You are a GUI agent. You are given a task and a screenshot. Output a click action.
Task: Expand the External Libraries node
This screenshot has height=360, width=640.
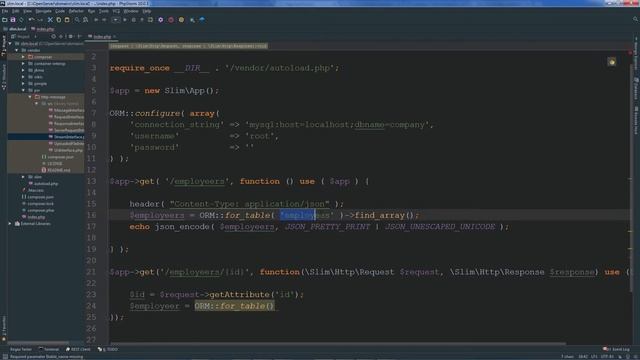pyautogui.click(x=10, y=224)
